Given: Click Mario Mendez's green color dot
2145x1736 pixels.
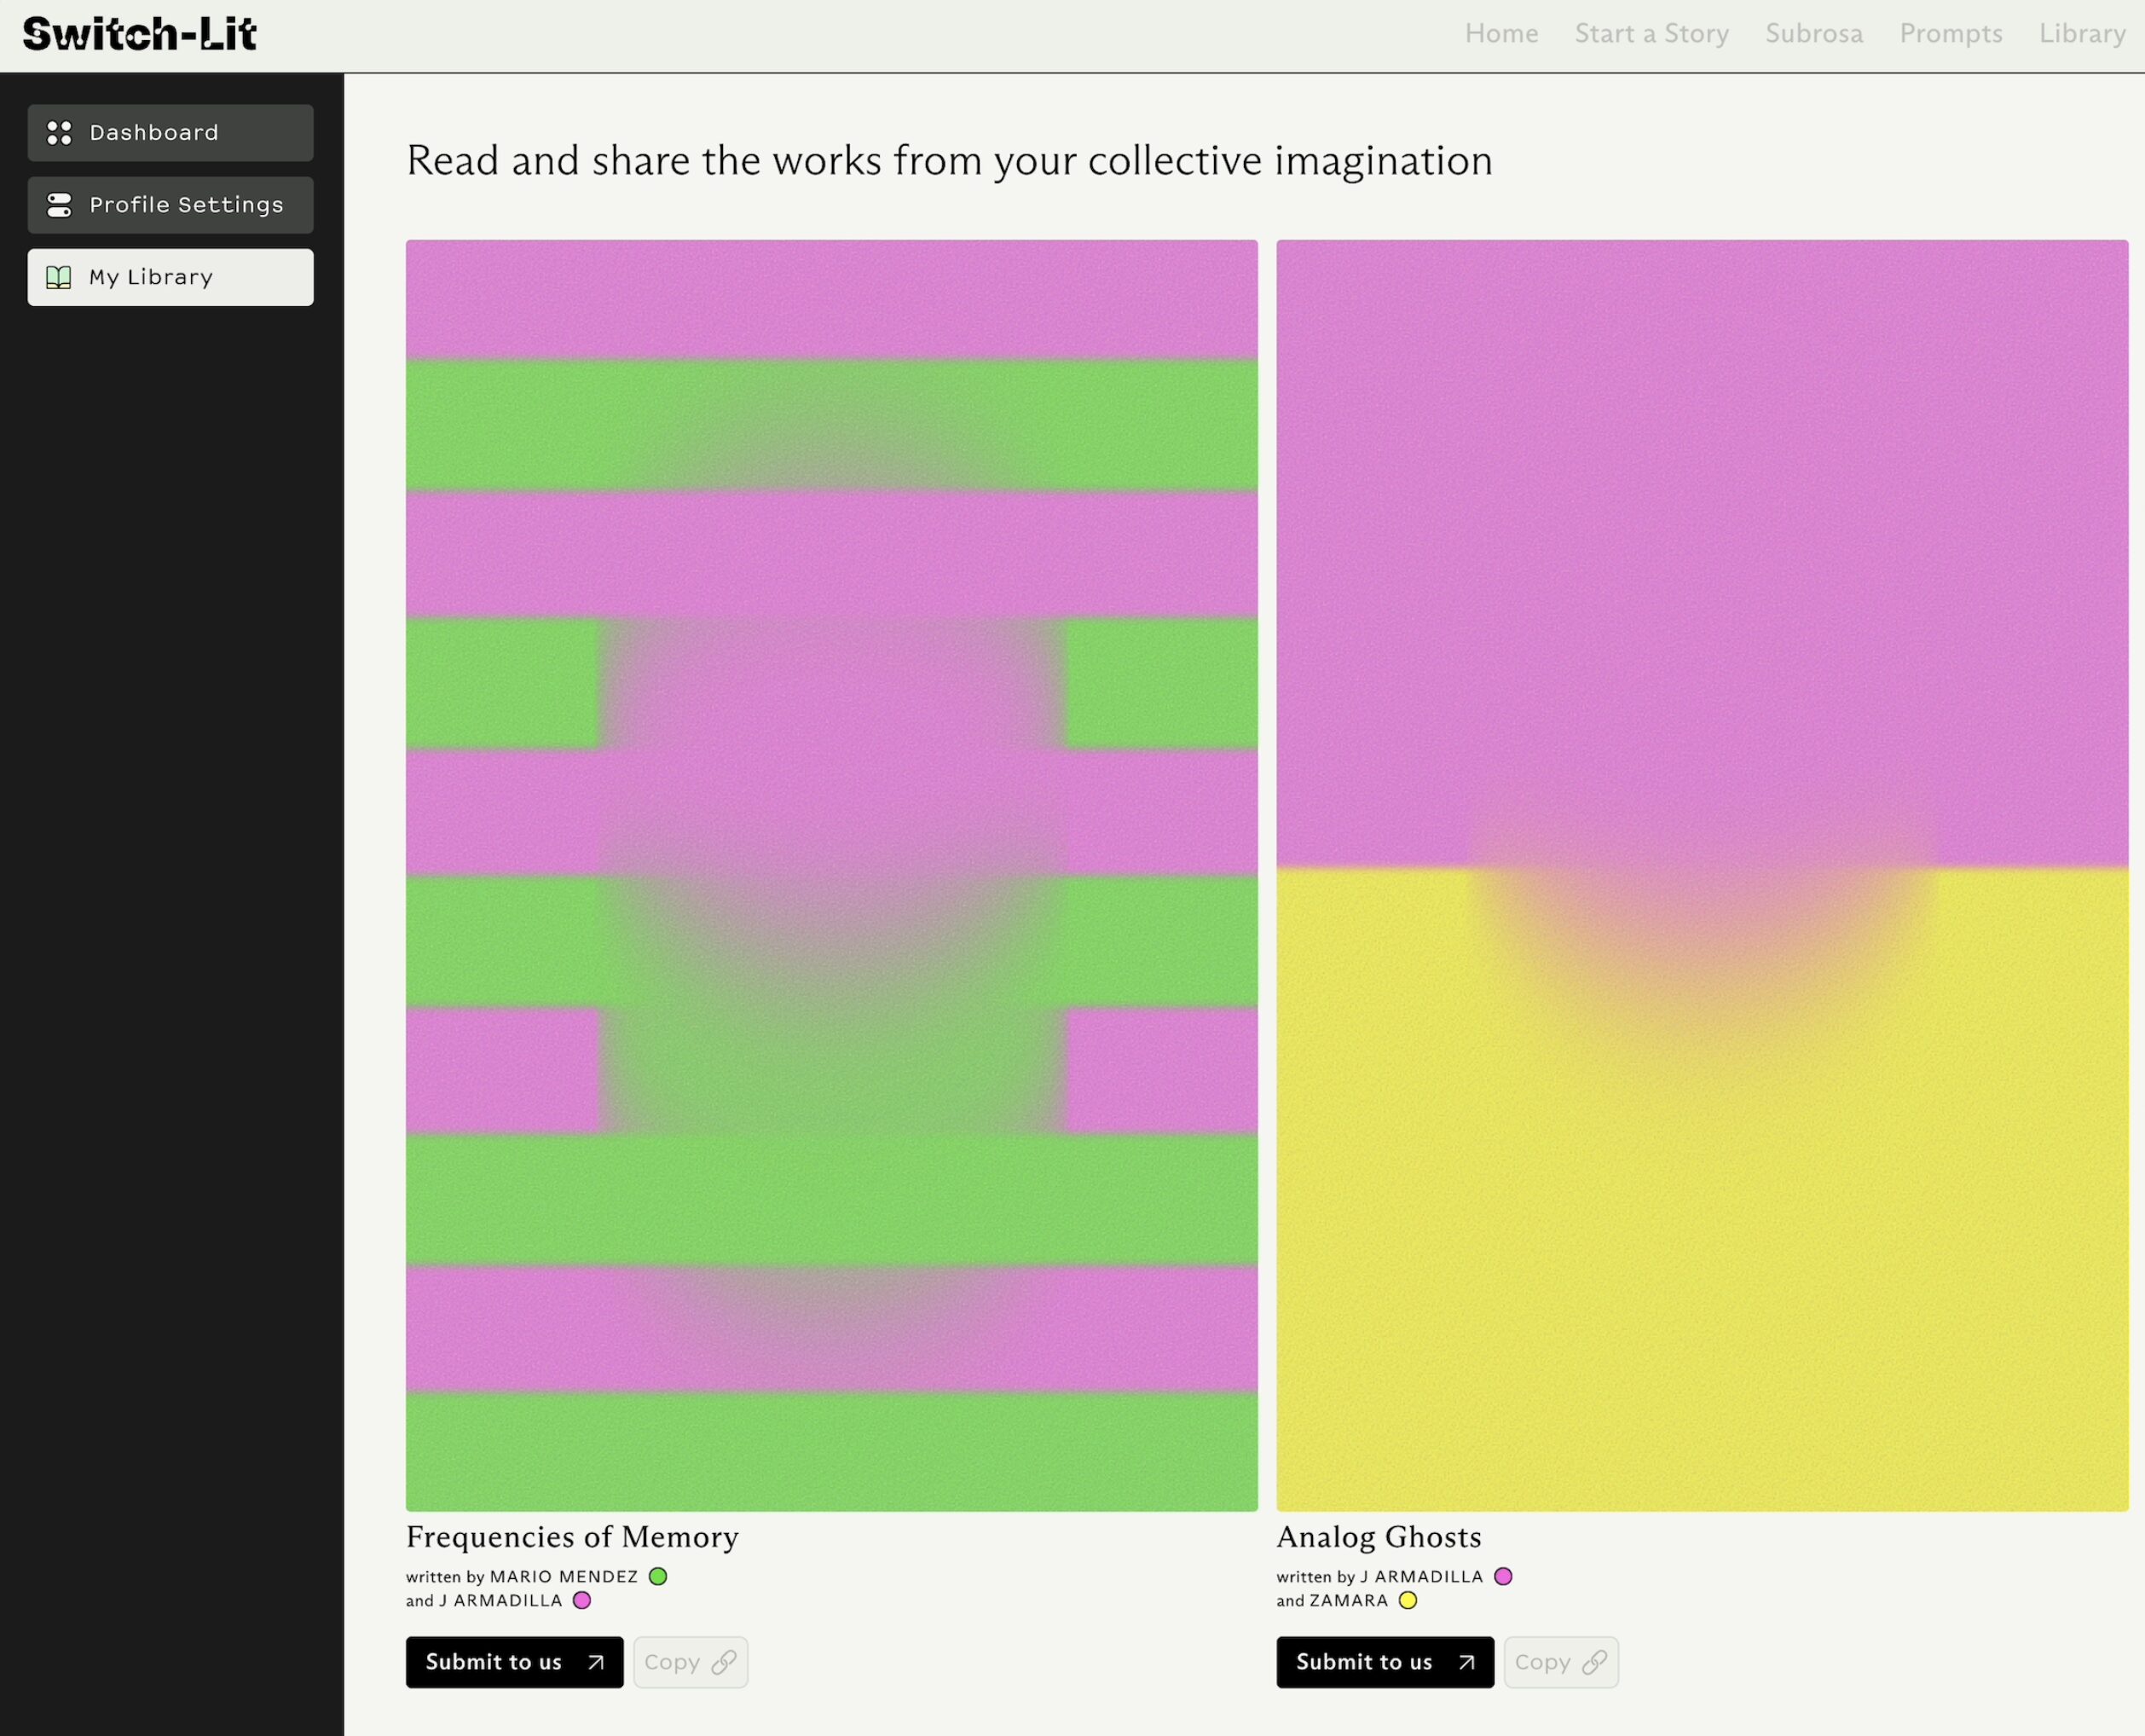Looking at the screenshot, I should coord(658,1577).
